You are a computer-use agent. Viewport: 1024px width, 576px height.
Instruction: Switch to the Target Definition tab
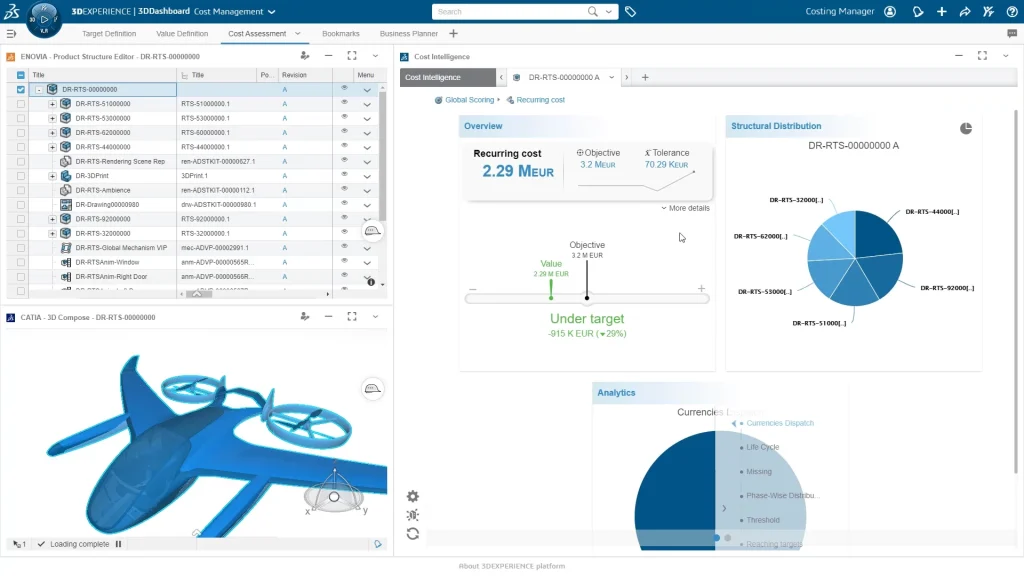109,34
